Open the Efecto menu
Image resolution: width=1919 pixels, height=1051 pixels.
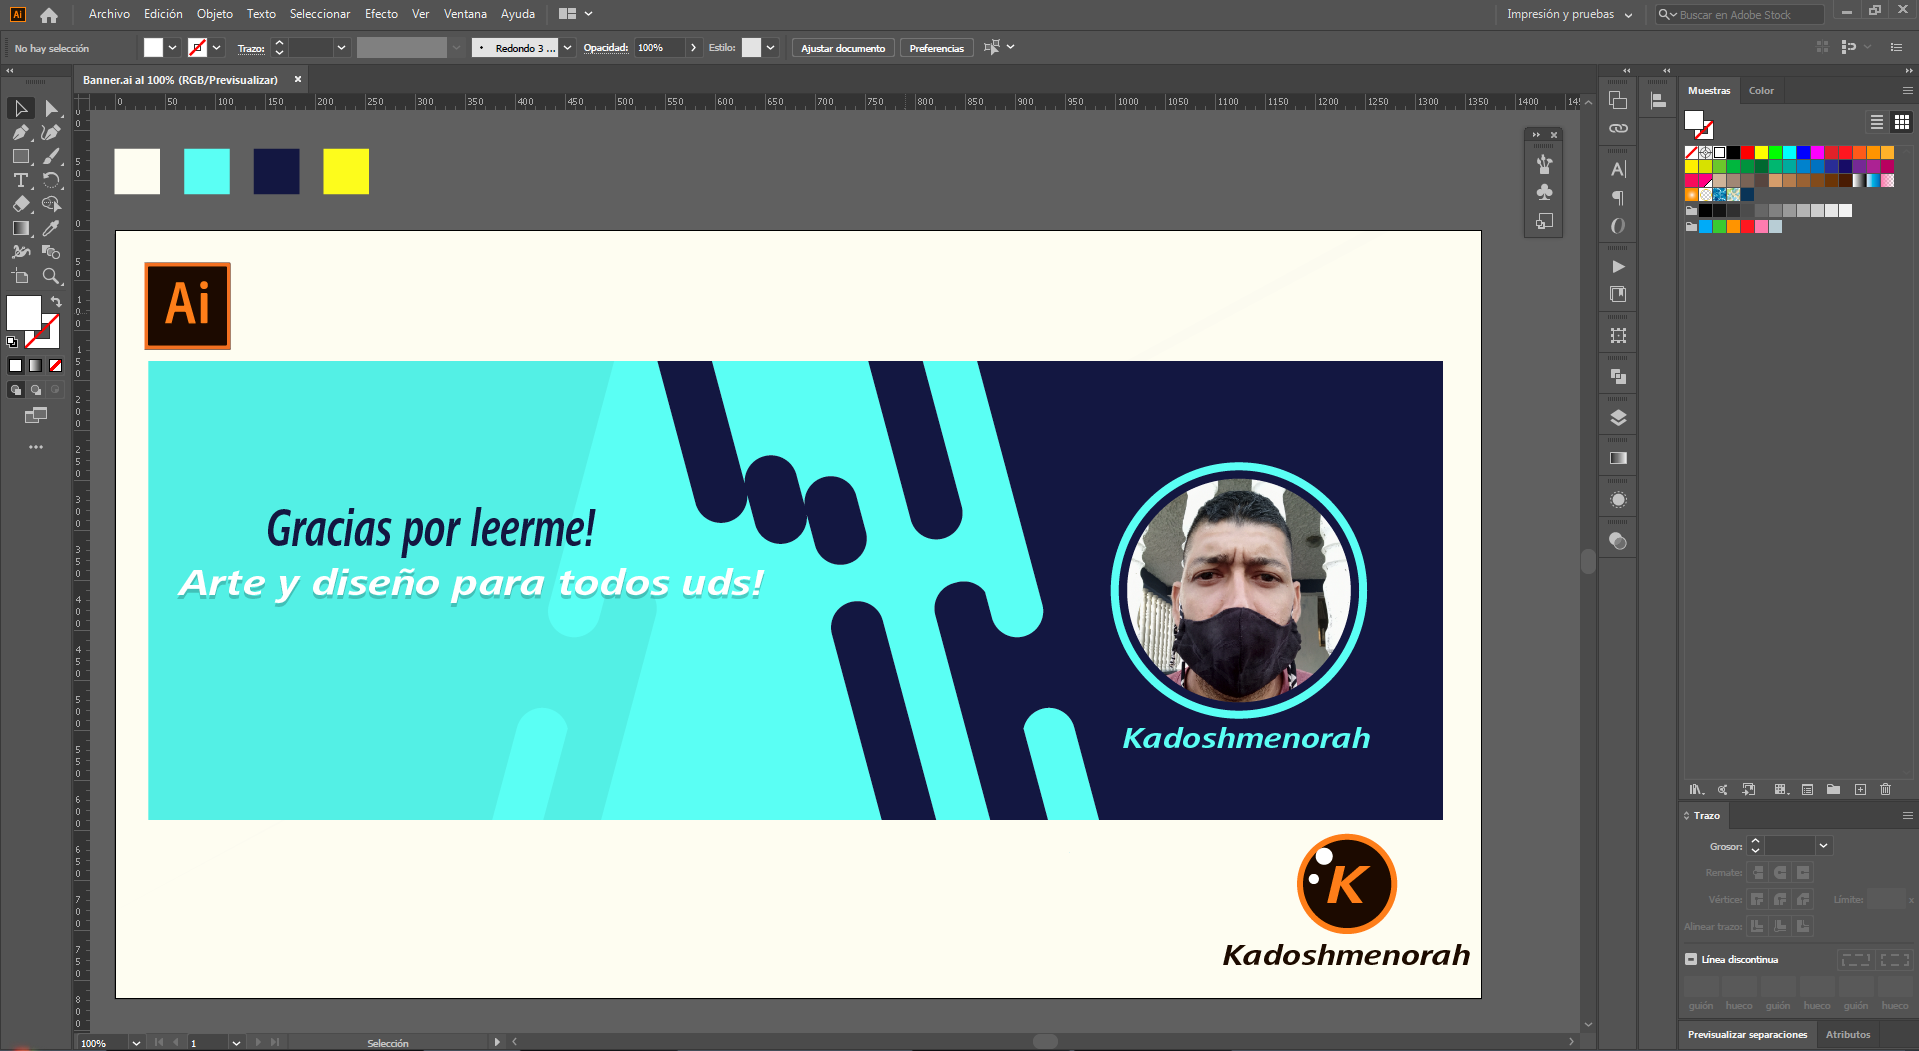[381, 14]
